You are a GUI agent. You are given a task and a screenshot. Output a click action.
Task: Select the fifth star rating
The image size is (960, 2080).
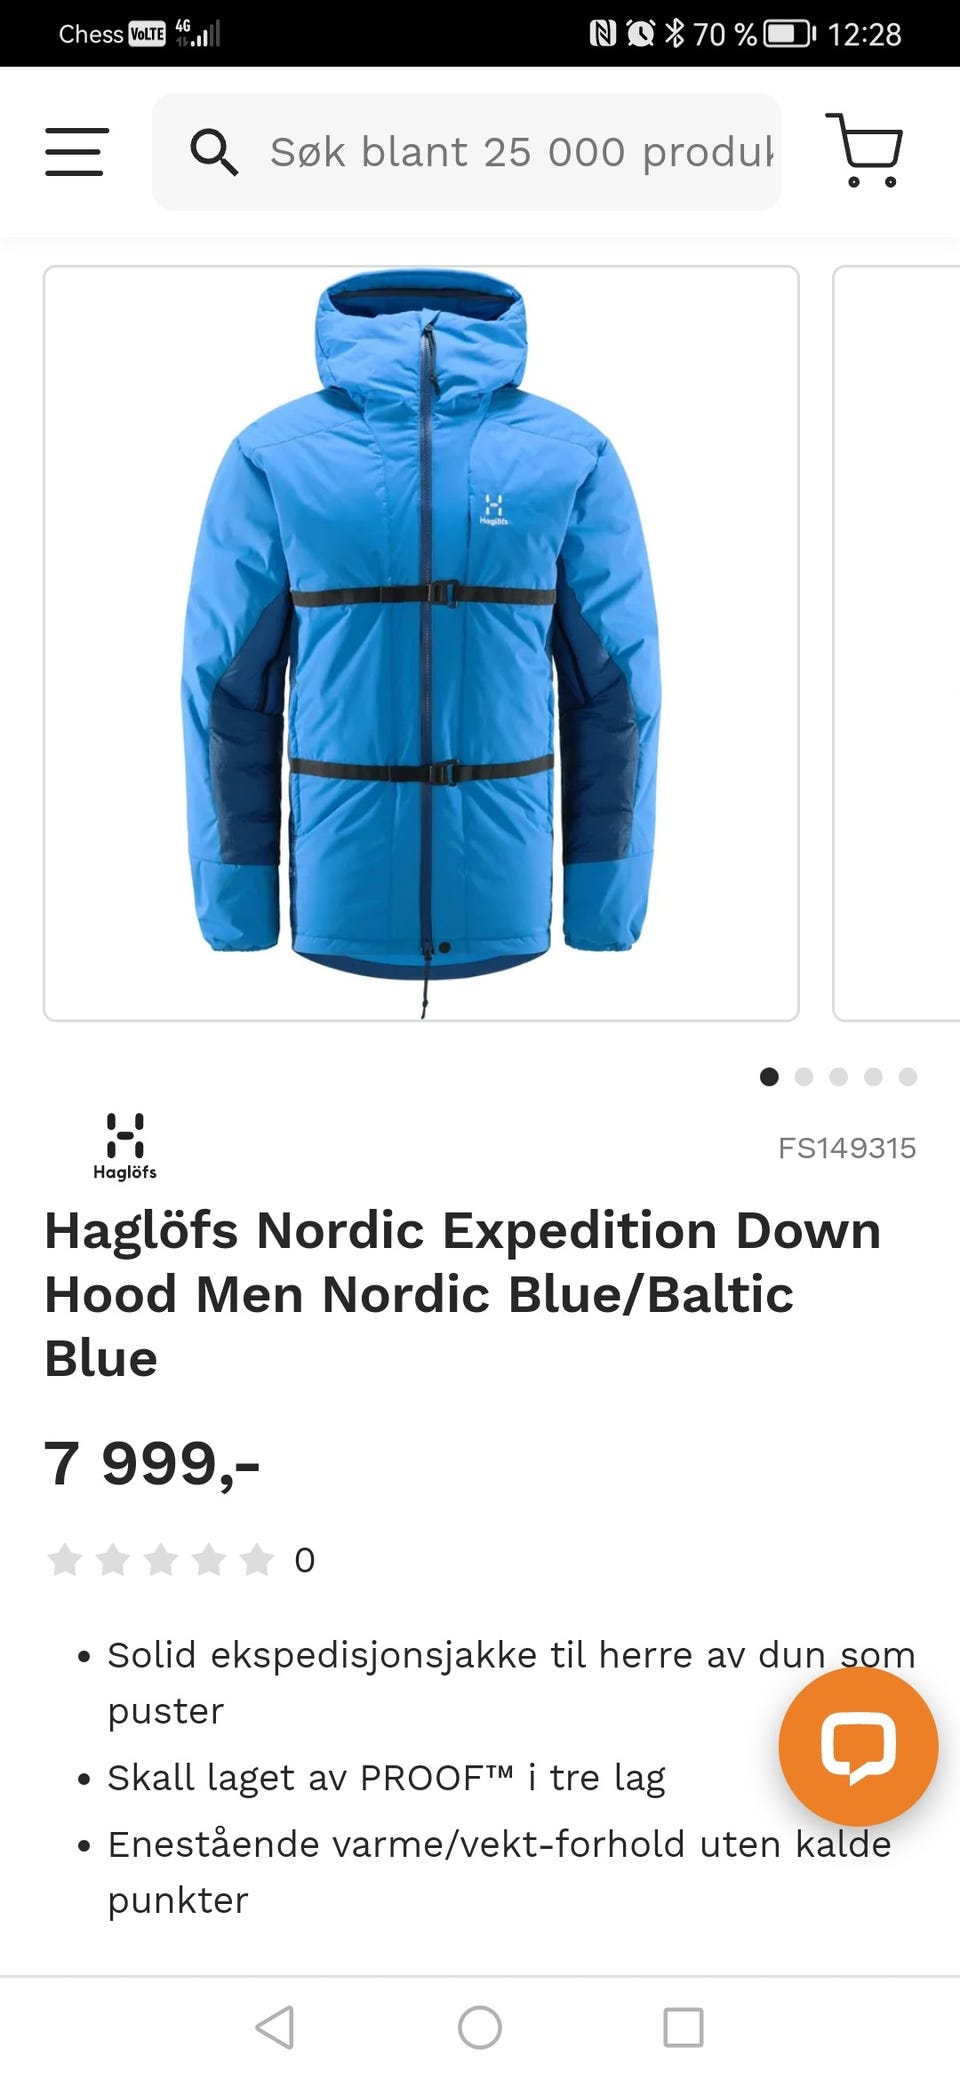pos(257,1559)
